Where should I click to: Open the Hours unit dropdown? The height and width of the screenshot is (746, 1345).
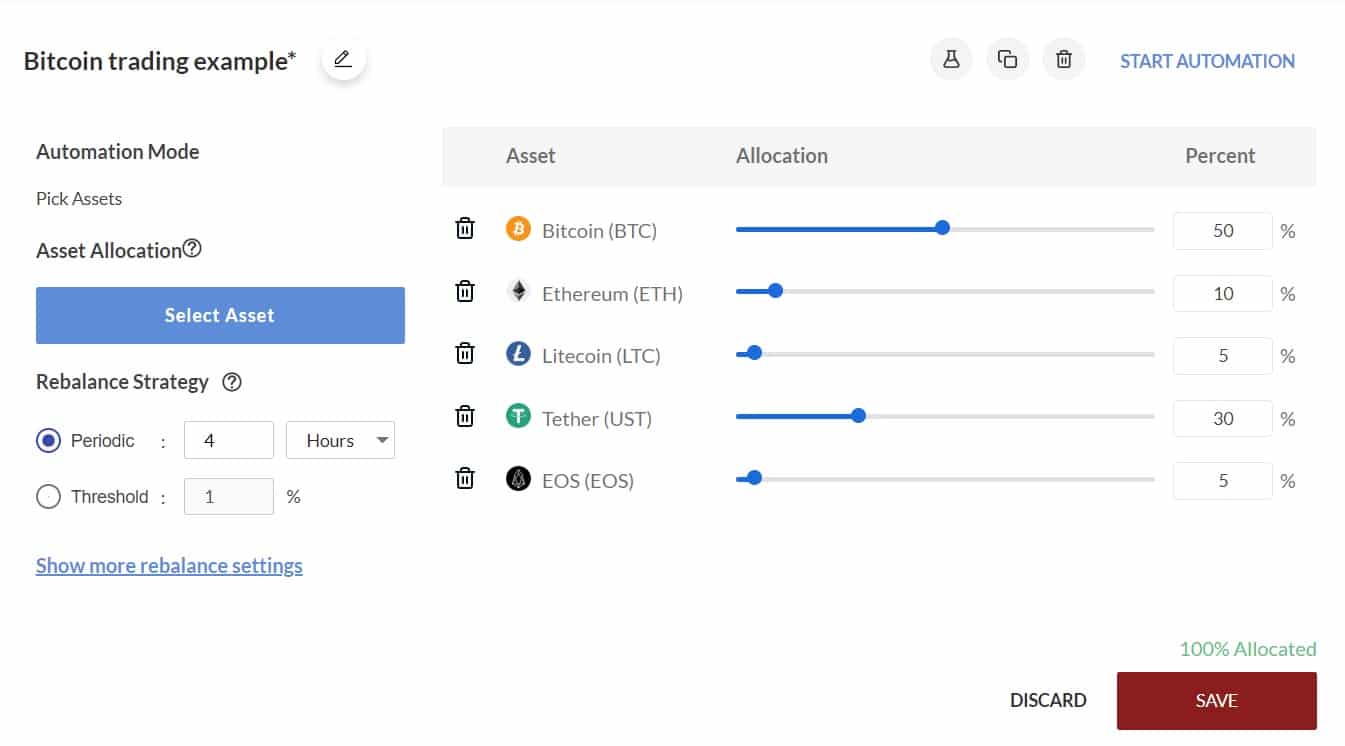pos(340,440)
